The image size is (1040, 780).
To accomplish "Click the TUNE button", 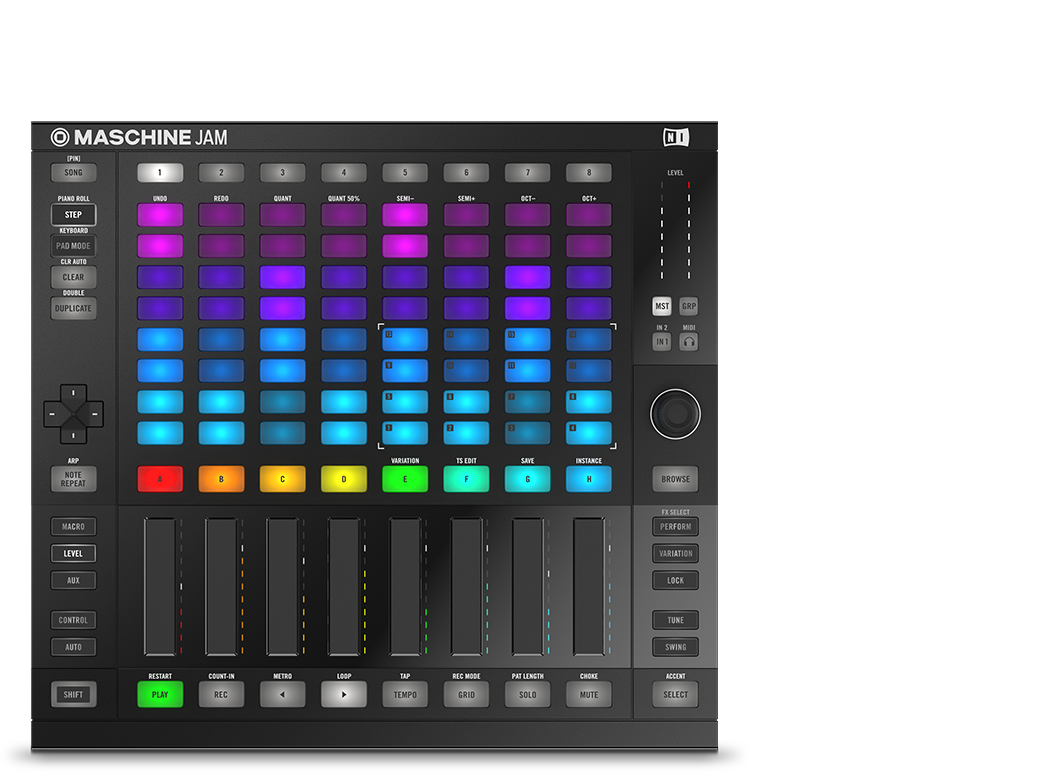I will tap(675, 620).
